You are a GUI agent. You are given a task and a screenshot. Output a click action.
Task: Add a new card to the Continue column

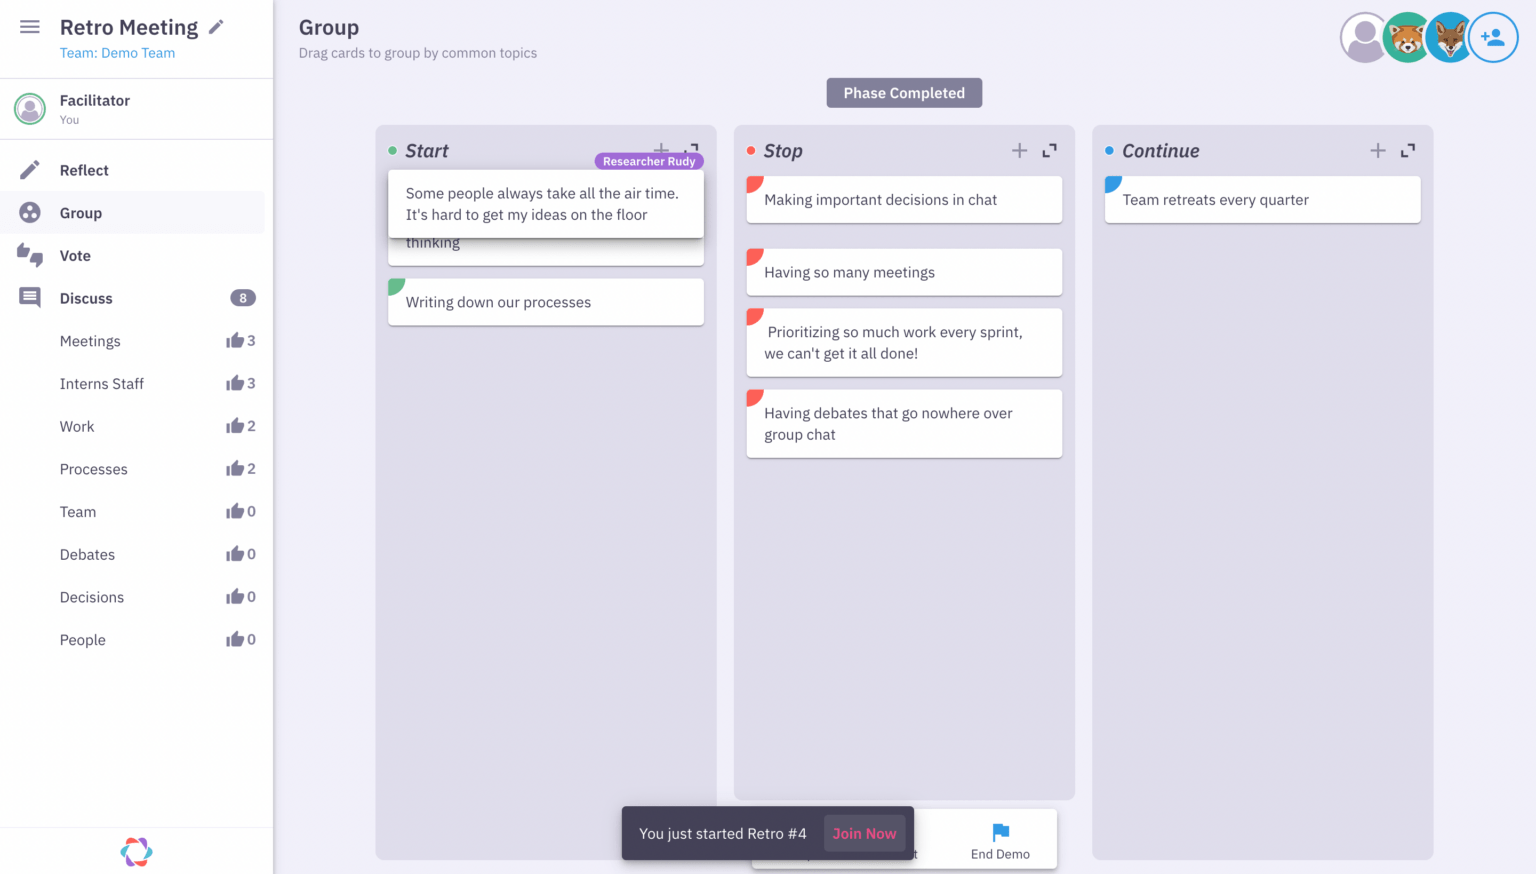[x=1377, y=150]
